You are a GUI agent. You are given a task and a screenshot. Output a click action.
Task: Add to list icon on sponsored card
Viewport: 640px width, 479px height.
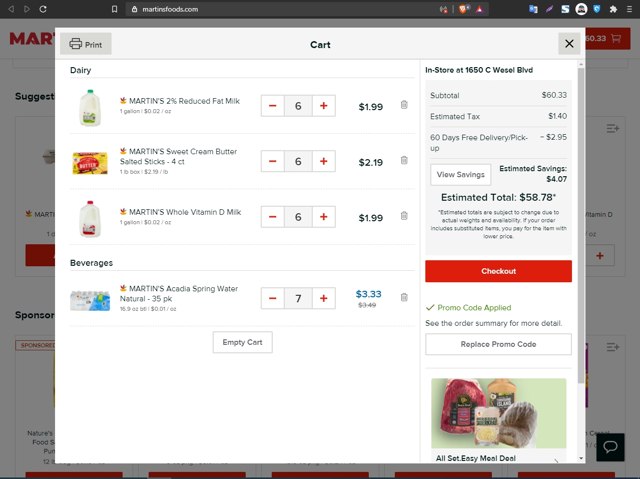tap(613, 347)
